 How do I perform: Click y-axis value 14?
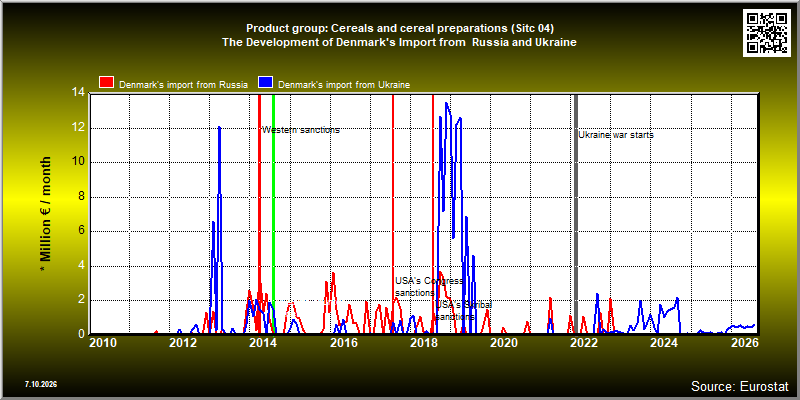(78, 93)
